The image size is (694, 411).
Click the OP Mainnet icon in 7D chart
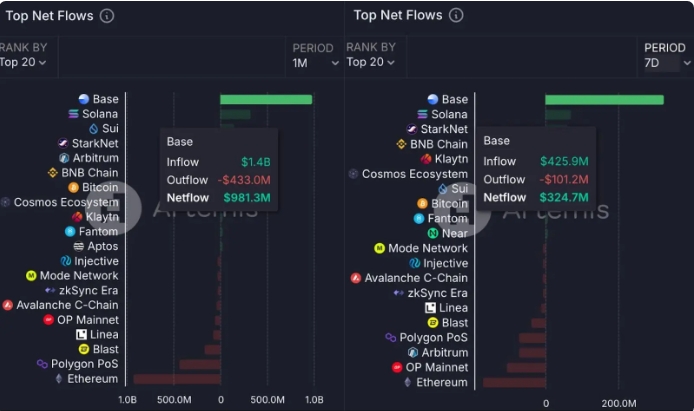point(397,367)
